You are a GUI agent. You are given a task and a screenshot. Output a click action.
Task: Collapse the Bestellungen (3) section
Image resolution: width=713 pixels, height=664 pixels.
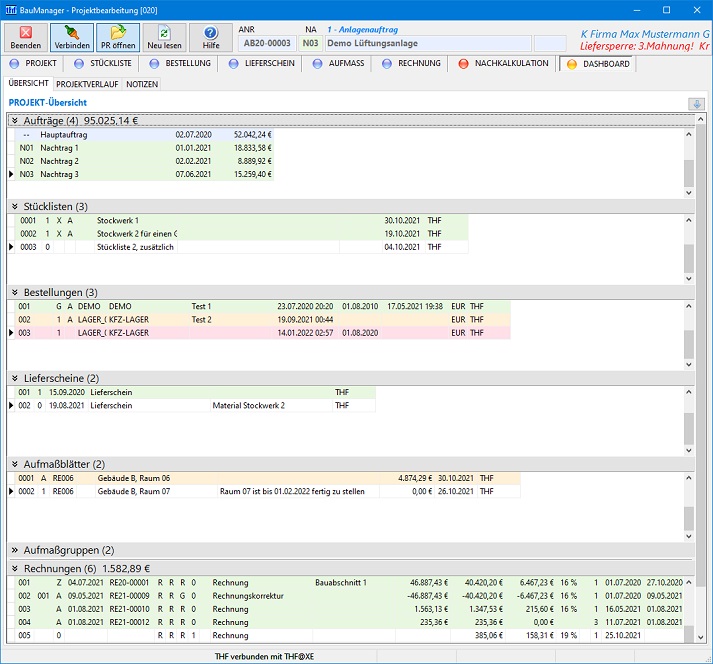15,292
